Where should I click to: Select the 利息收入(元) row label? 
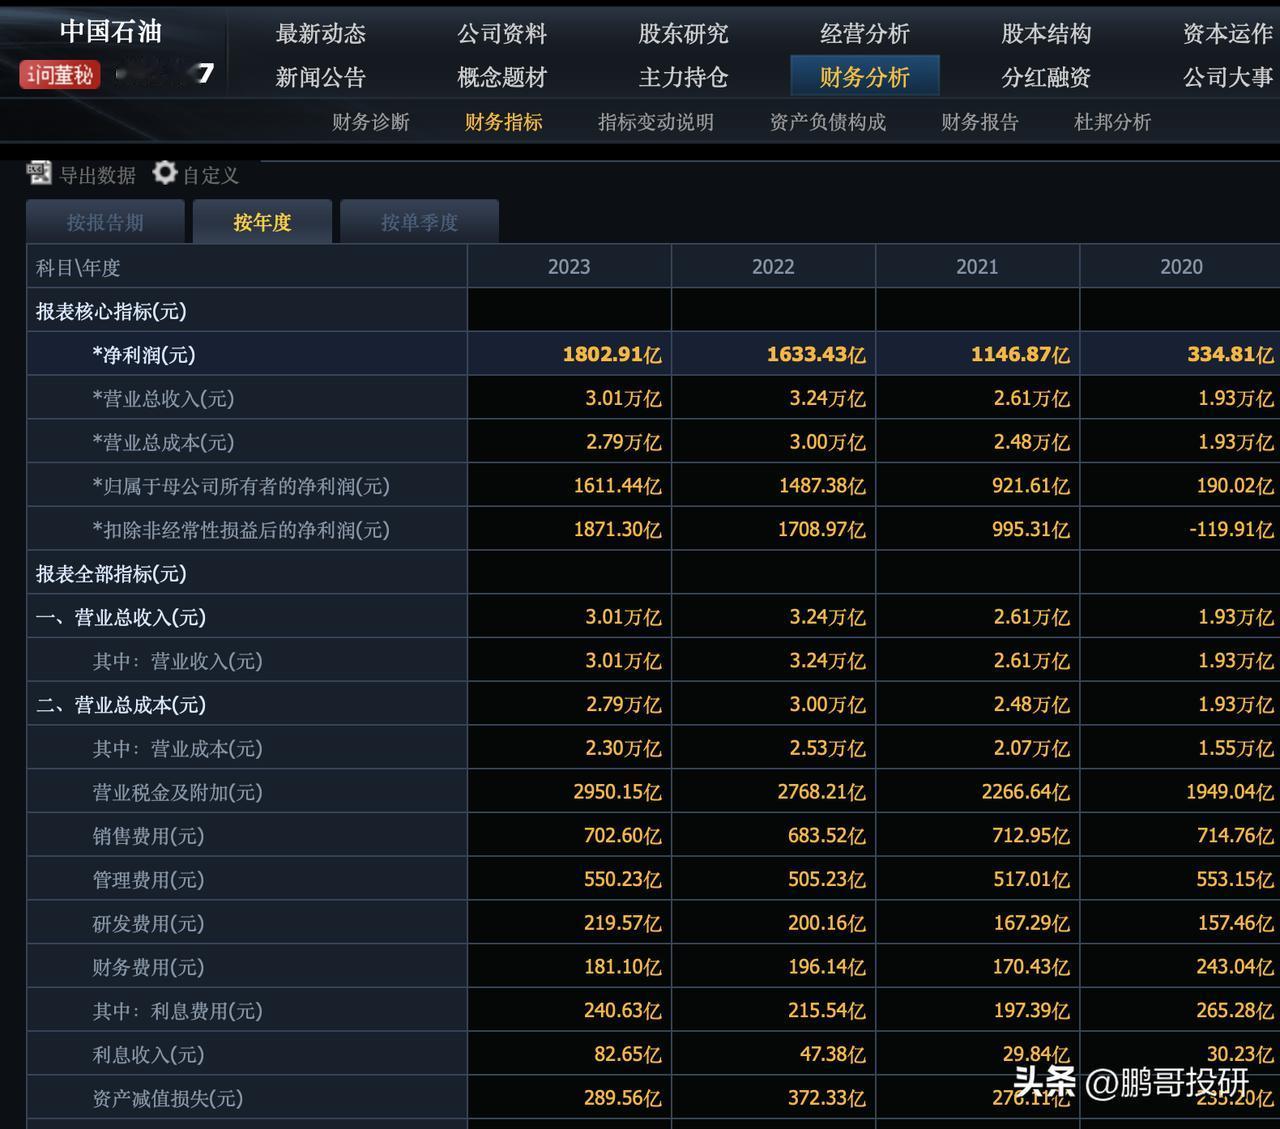148,1055
